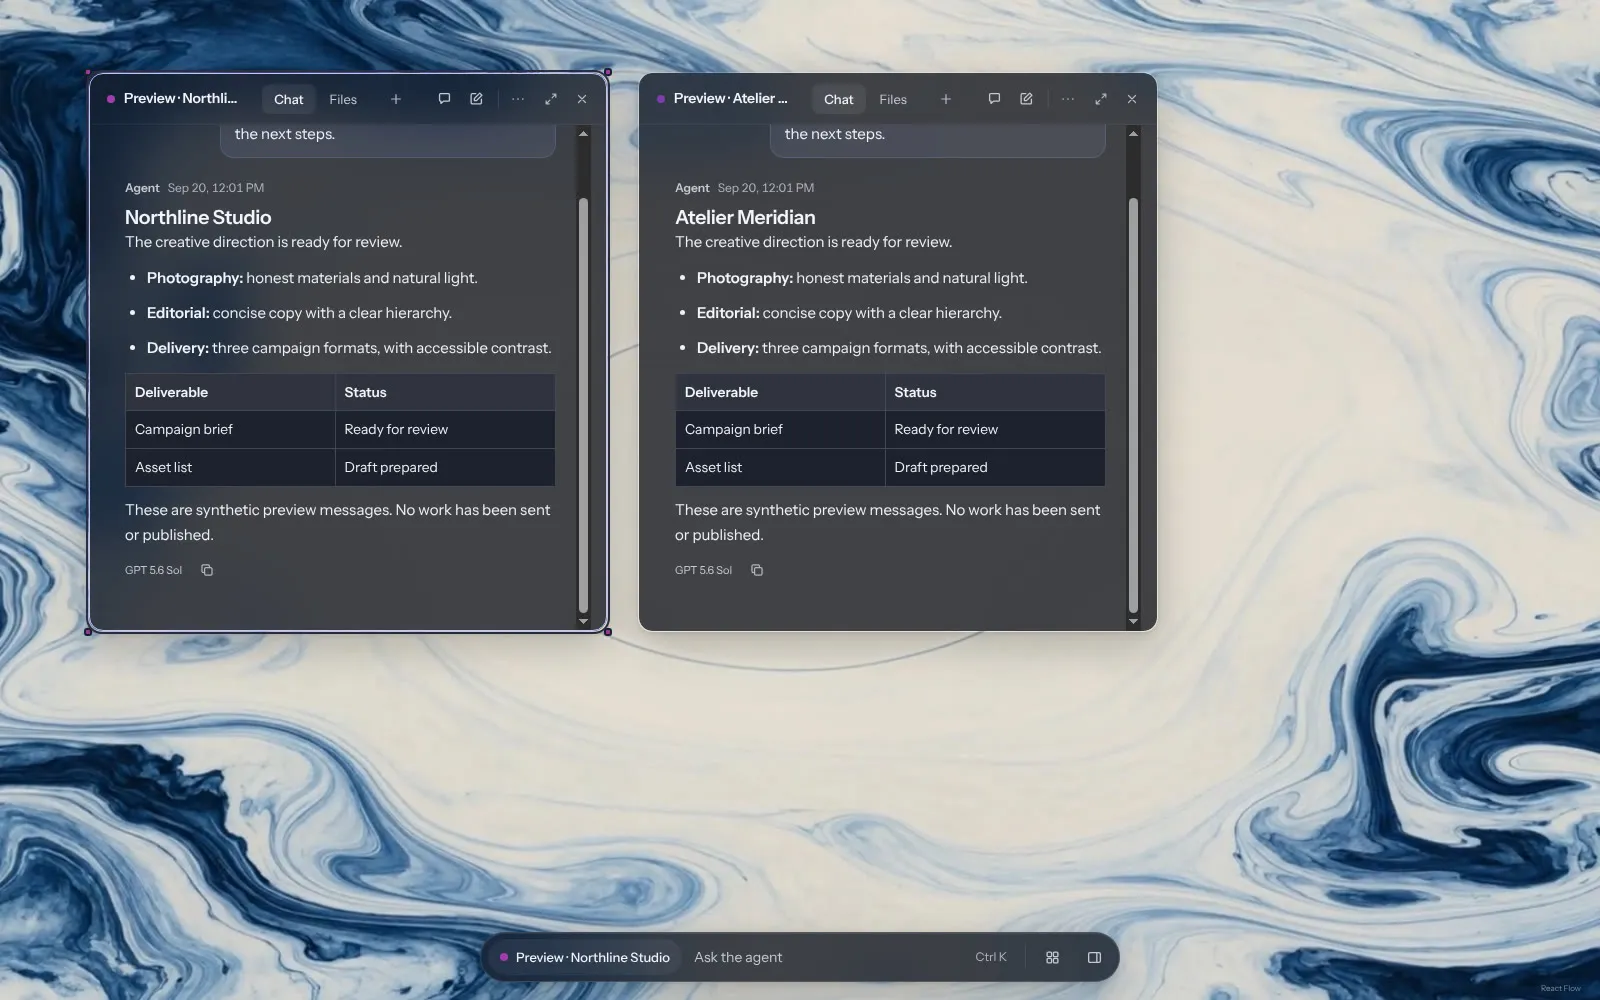The width and height of the screenshot is (1600, 1000).
Task: Click the Status column header in Atelier table
Action: [x=995, y=392]
